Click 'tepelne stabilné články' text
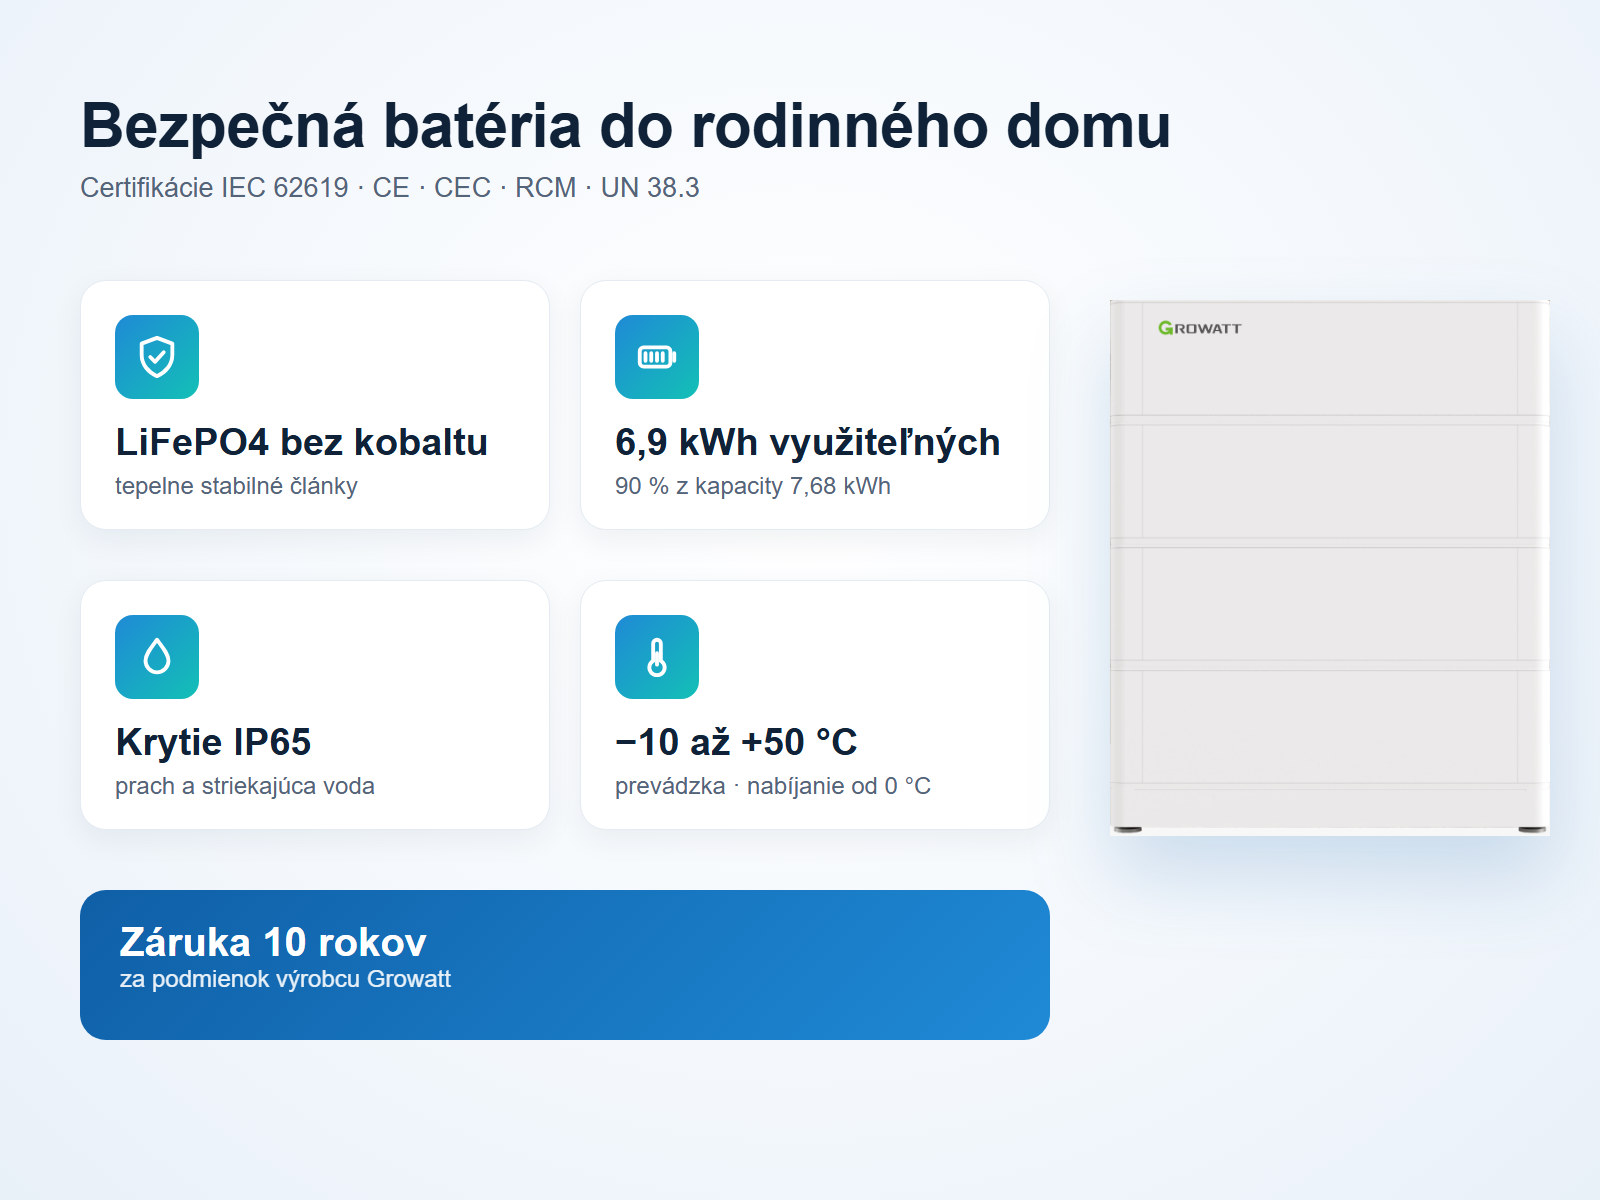1600x1200 pixels. click(x=236, y=486)
